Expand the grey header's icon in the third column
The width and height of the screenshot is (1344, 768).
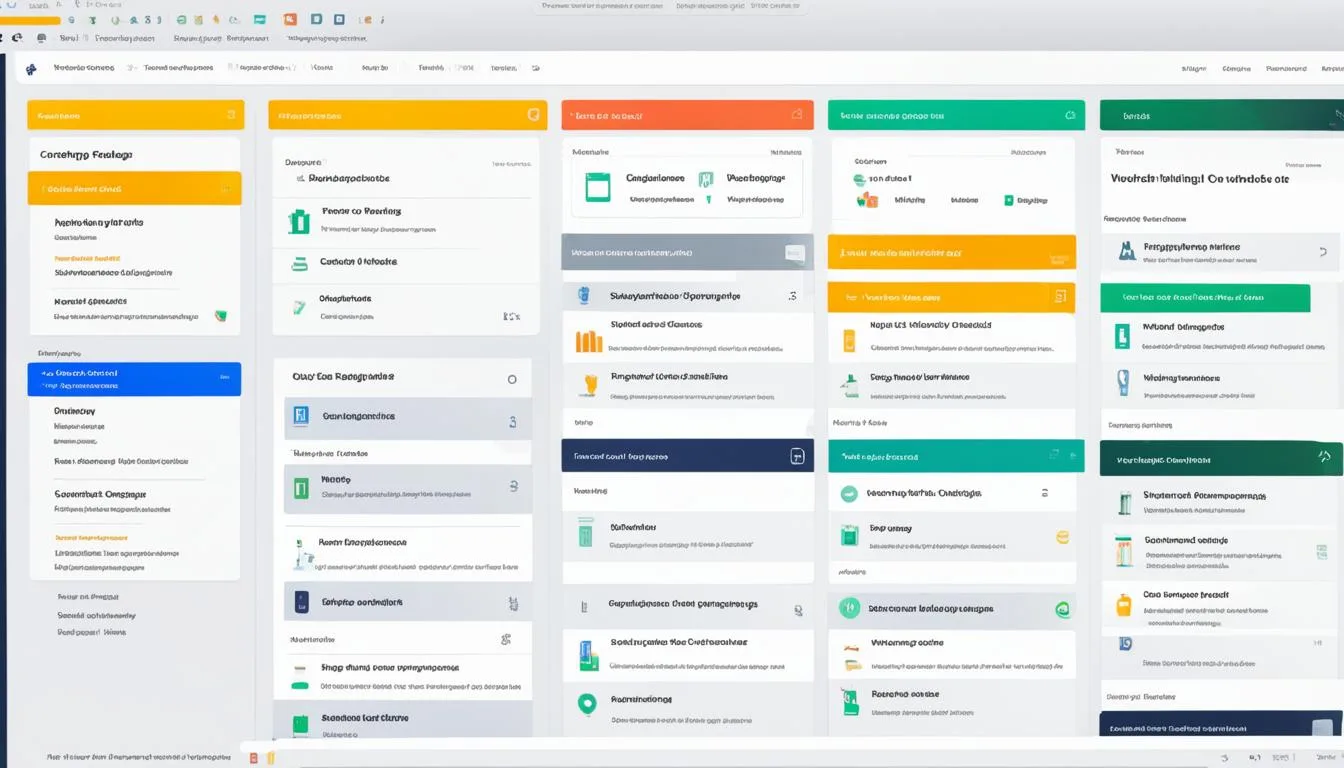[795, 253]
